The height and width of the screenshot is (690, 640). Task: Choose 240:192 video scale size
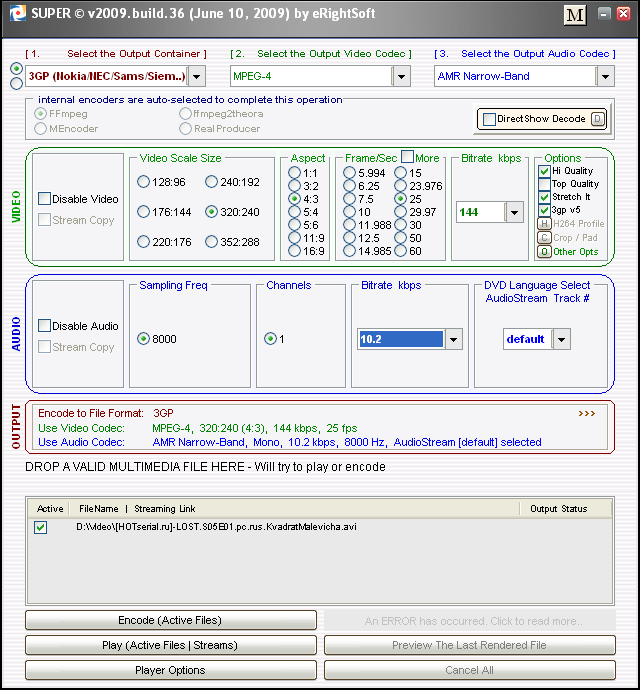pos(211,182)
